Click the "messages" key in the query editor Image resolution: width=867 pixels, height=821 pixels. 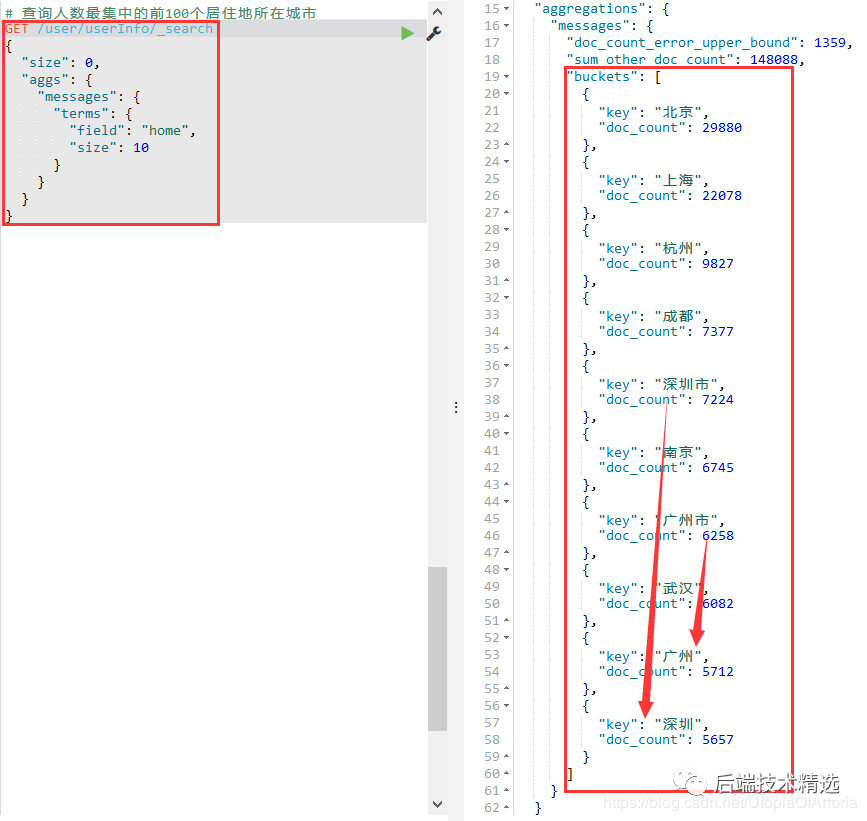tap(77, 97)
